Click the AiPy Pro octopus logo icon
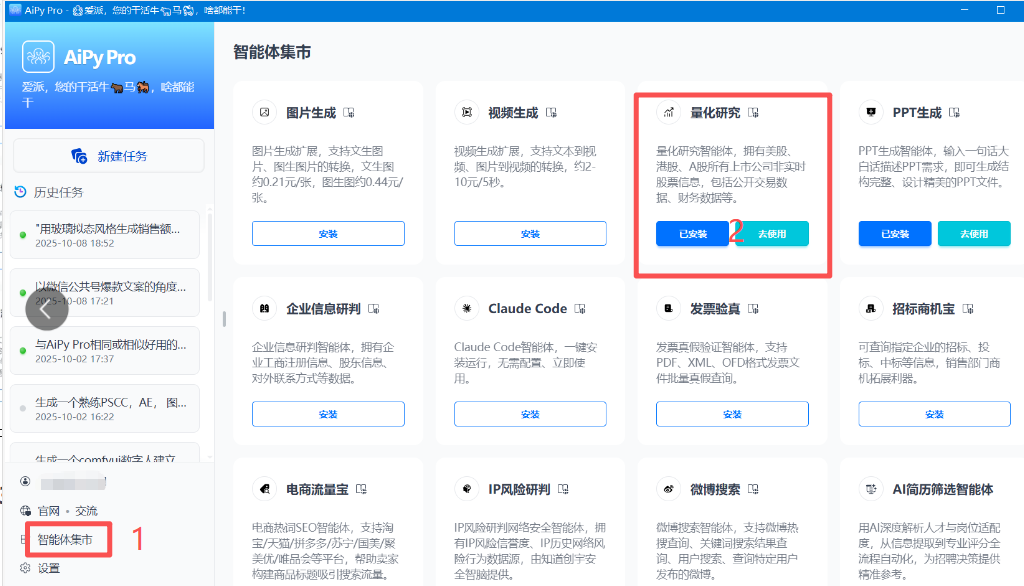The width and height of the screenshot is (1024, 586). click(x=38, y=57)
